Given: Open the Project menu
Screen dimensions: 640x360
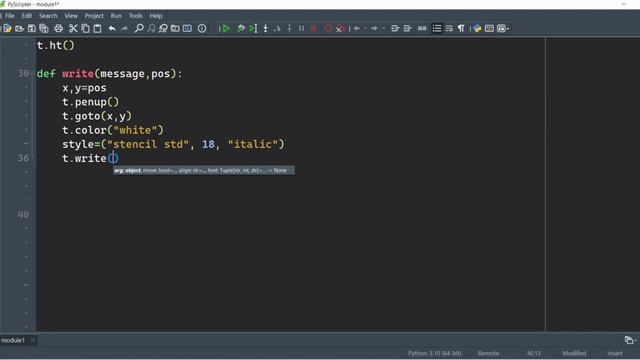Looking at the screenshot, I should [x=94, y=16].
